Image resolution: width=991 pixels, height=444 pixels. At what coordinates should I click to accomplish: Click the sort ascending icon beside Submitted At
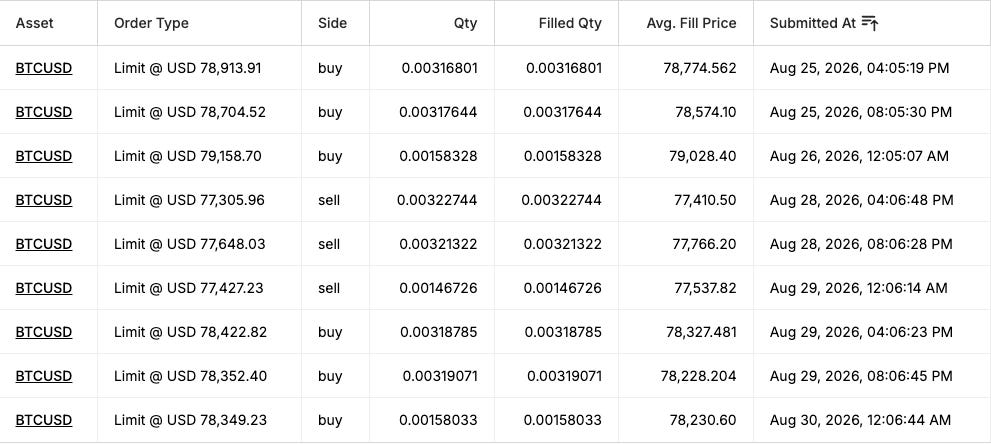pyautogui.click(x=870, y=23)
